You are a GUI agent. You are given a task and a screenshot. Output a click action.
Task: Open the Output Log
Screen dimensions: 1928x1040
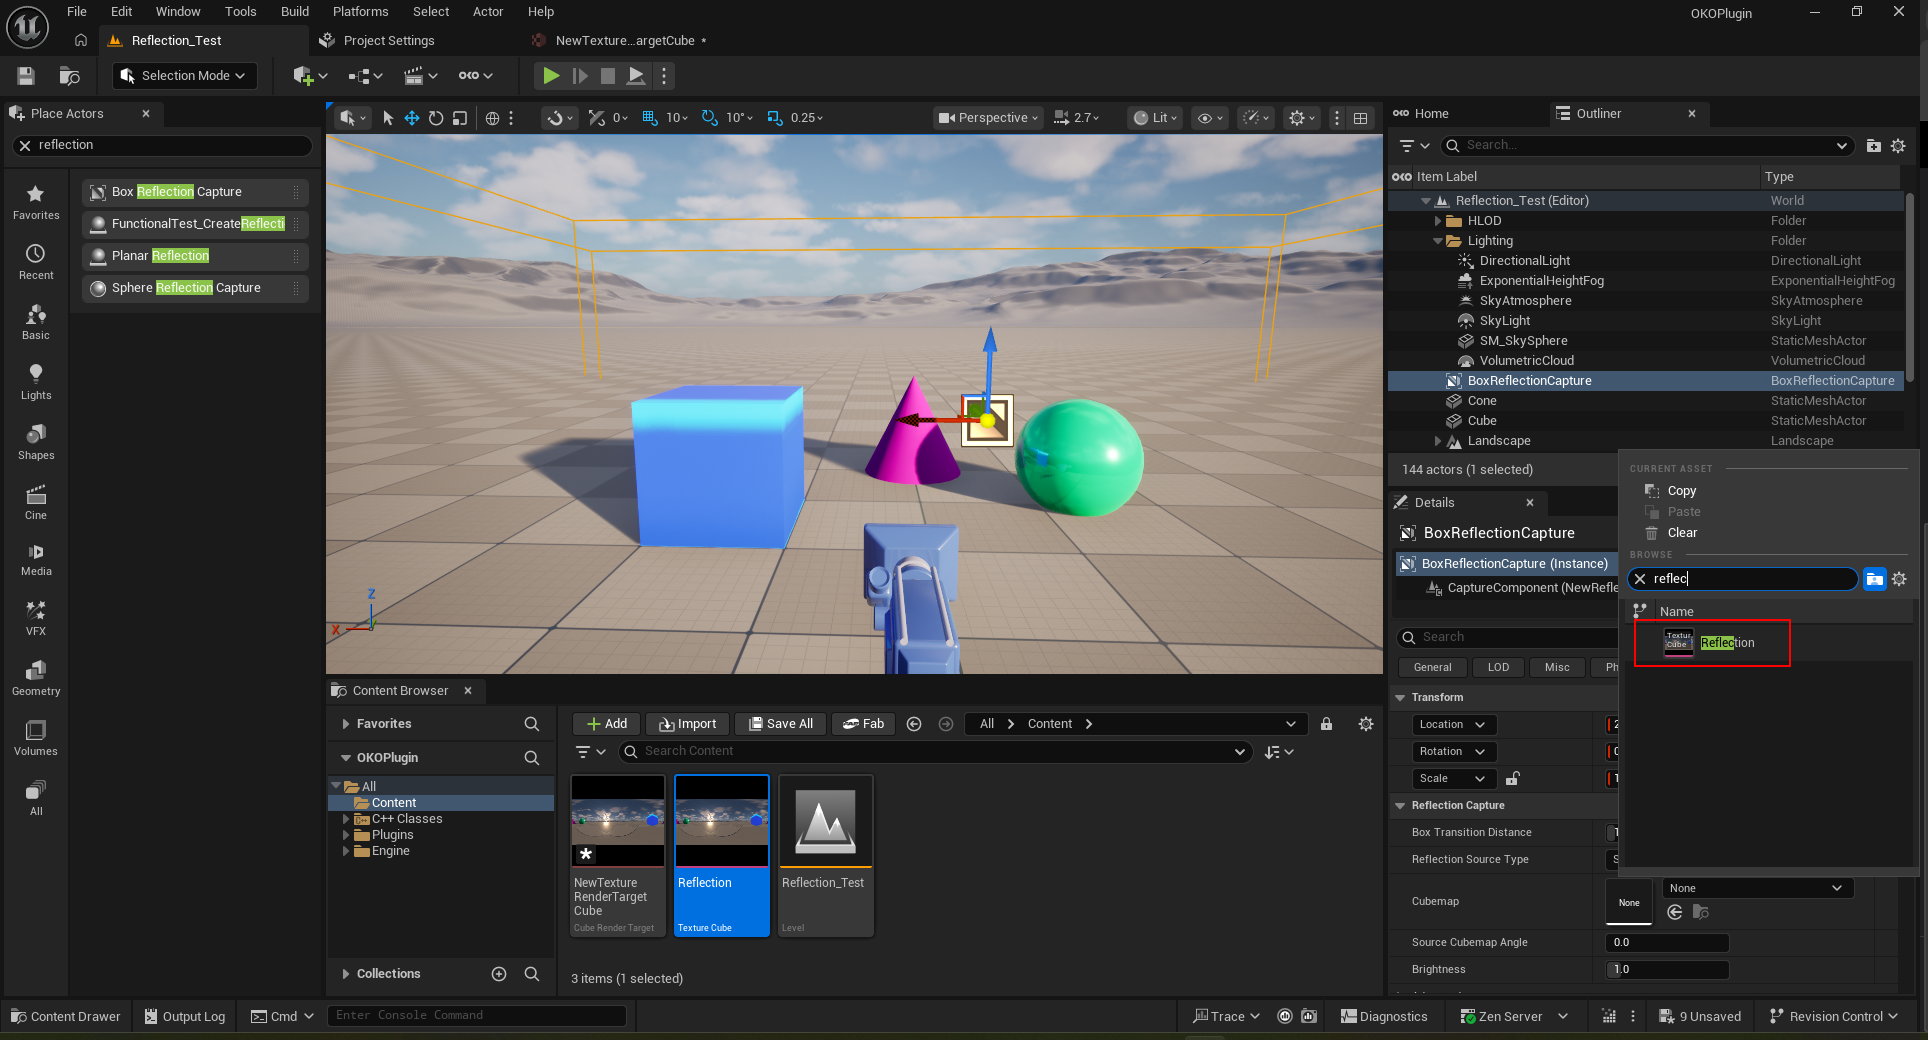coord(185,1017)
